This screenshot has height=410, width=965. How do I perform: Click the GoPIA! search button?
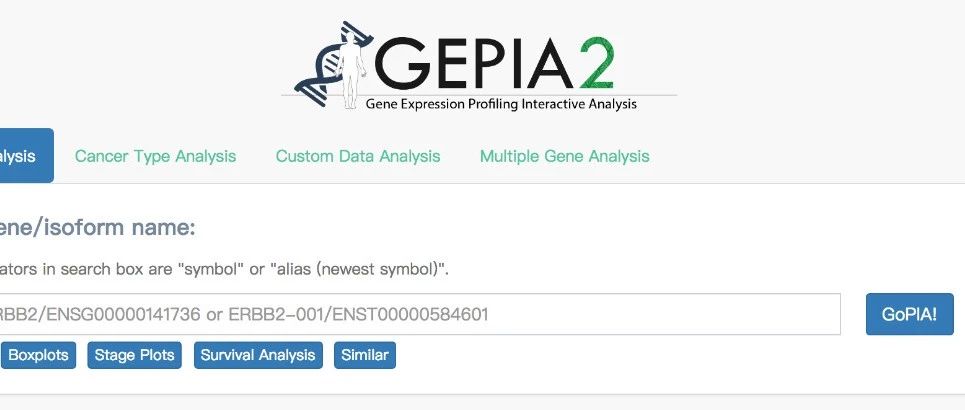(x=910, y=315)
